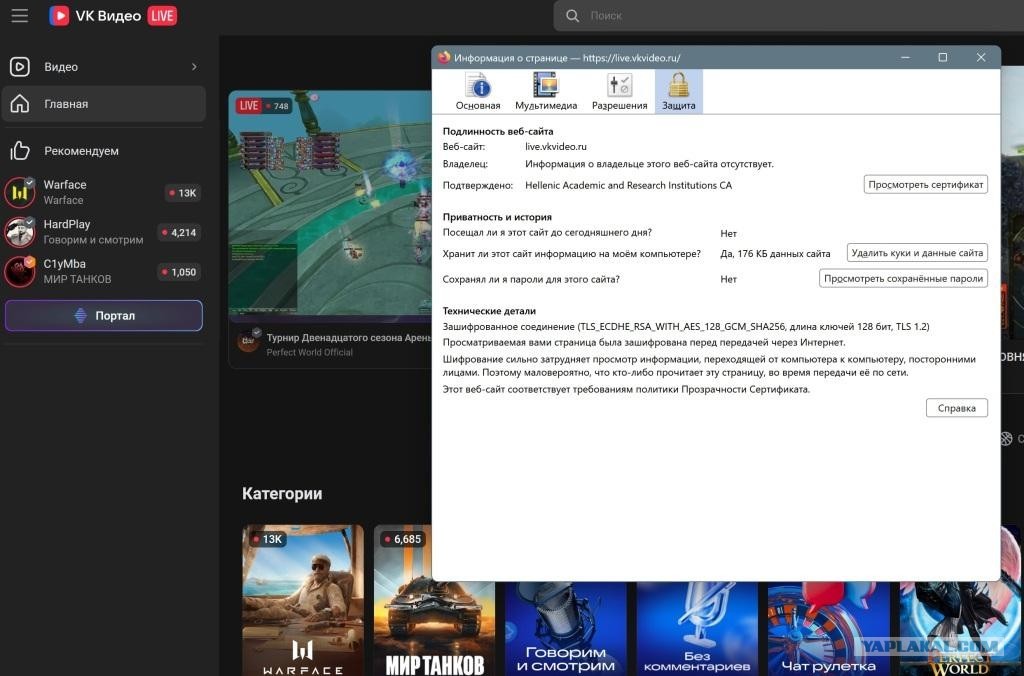Maximize the Информация о странице dialog
The height and width of the screenshot is (676, 1024).
(x=942, y=57)
